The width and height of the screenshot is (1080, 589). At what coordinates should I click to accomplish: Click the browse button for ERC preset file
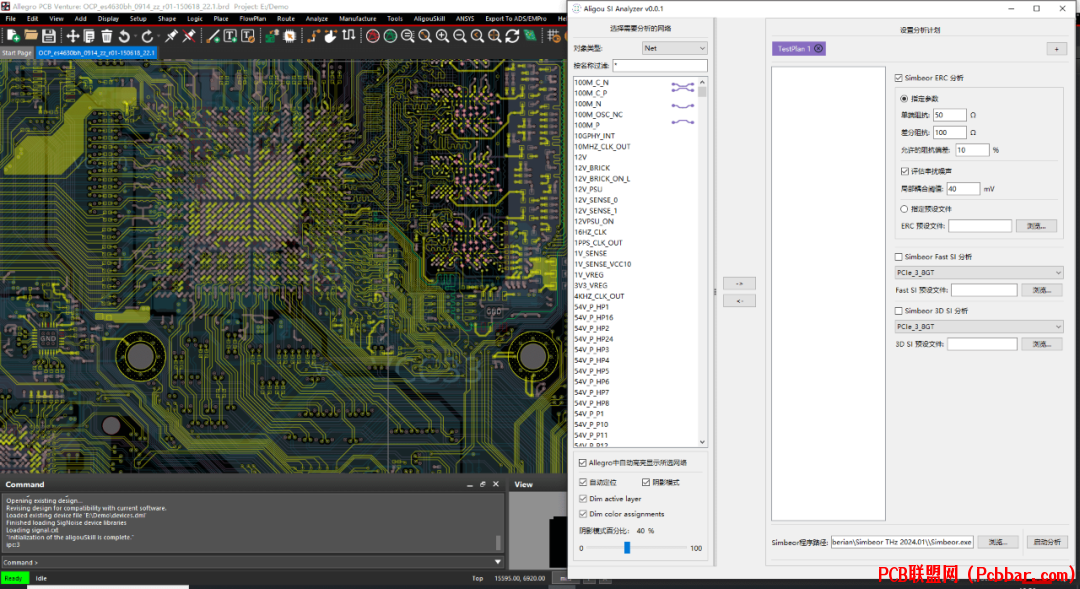click(1036, 226)
